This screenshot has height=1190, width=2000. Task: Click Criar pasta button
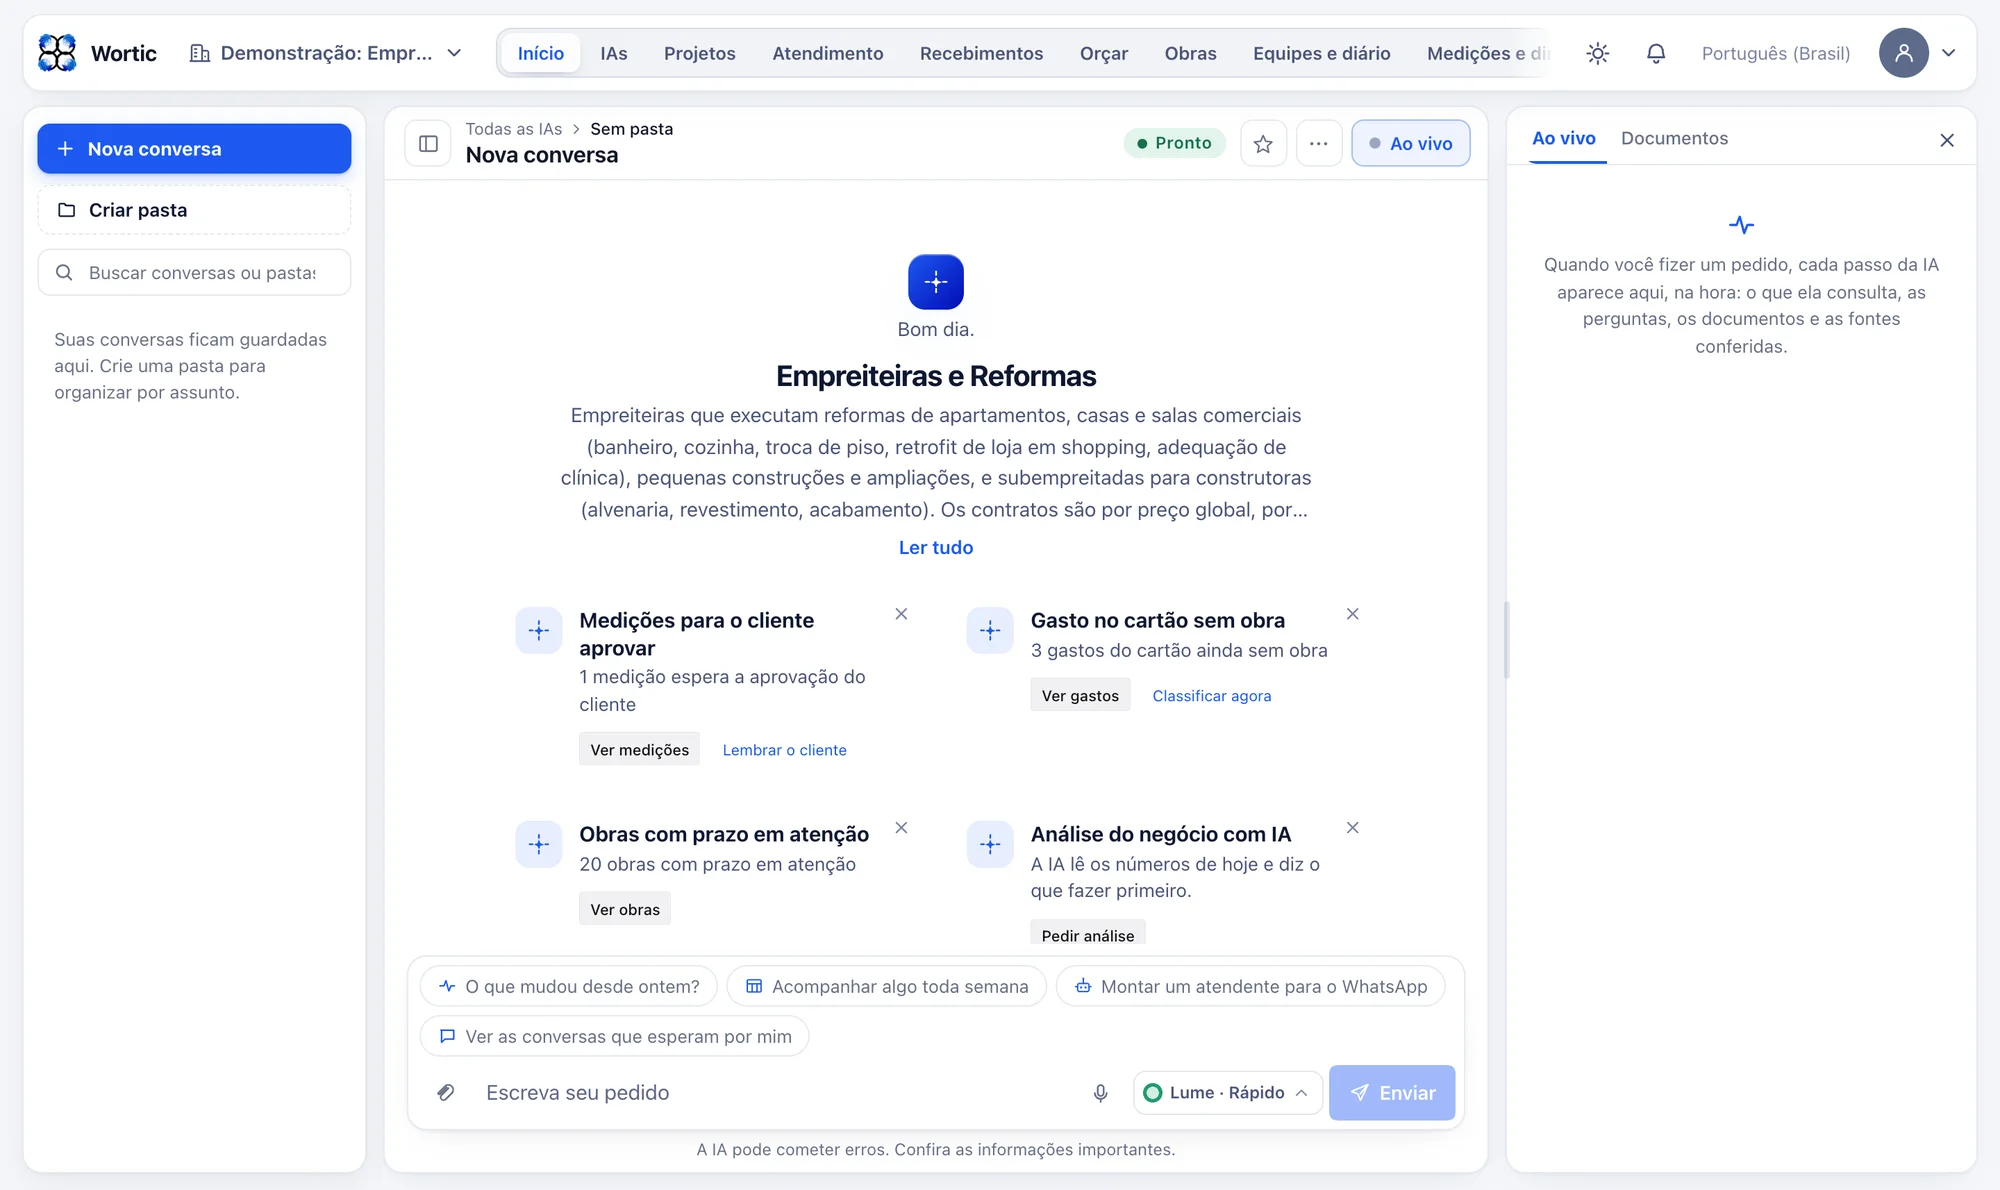[194, 210]
